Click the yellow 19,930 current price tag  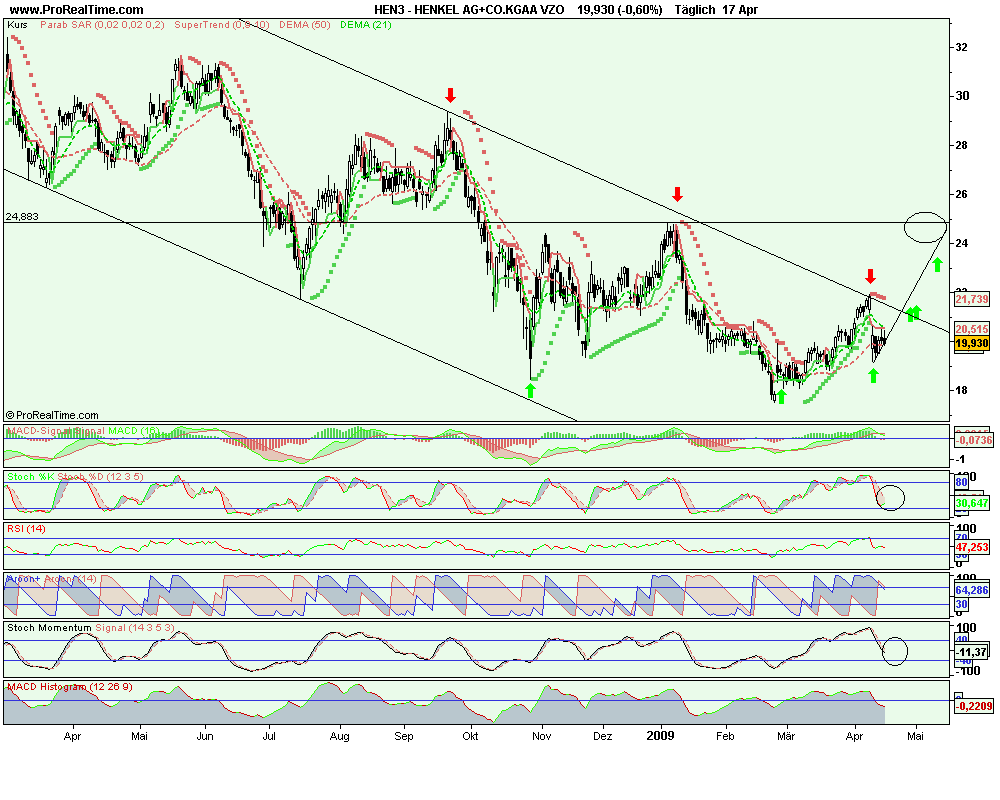tap(972, 344)
